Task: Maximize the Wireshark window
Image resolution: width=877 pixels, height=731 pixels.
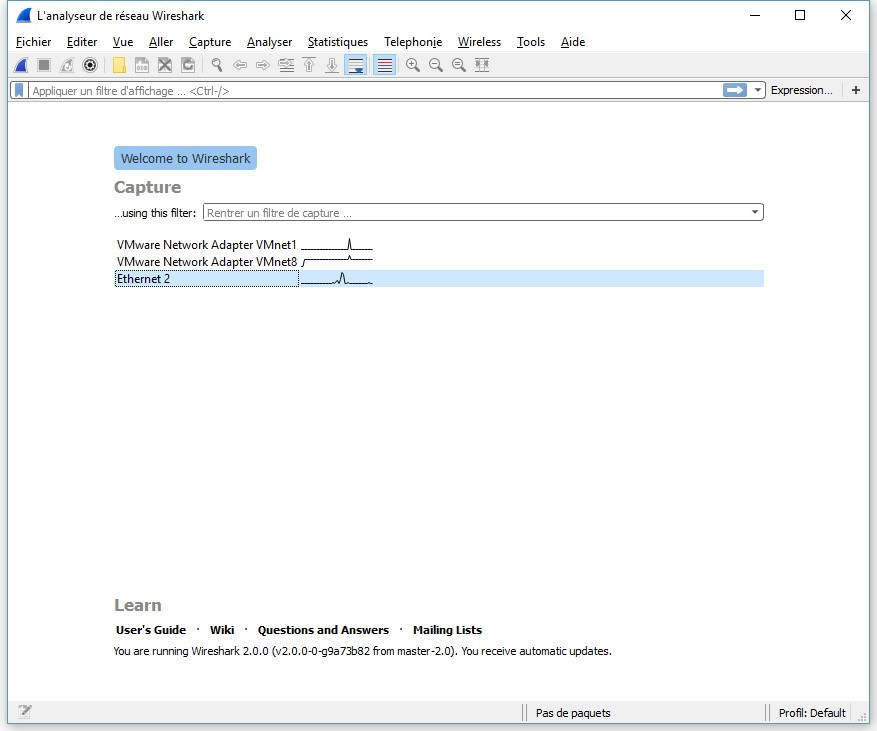Action: click(x=800, y=15)
